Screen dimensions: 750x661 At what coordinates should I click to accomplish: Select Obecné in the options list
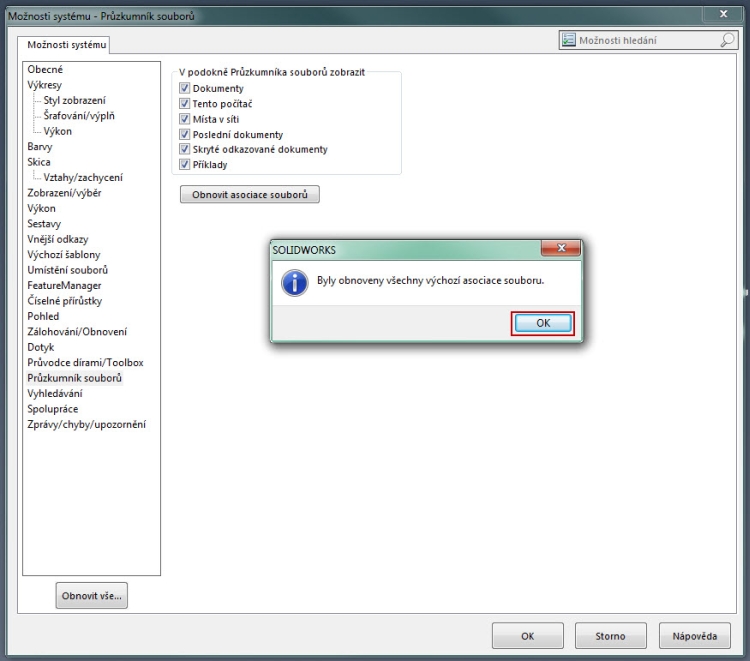(45, 69)
